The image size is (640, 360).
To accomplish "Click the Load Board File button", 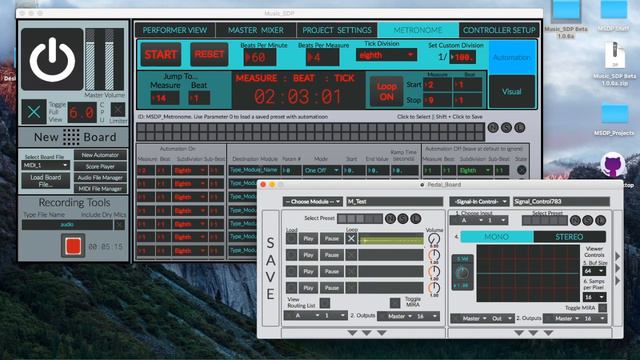I will click(46, 181).
